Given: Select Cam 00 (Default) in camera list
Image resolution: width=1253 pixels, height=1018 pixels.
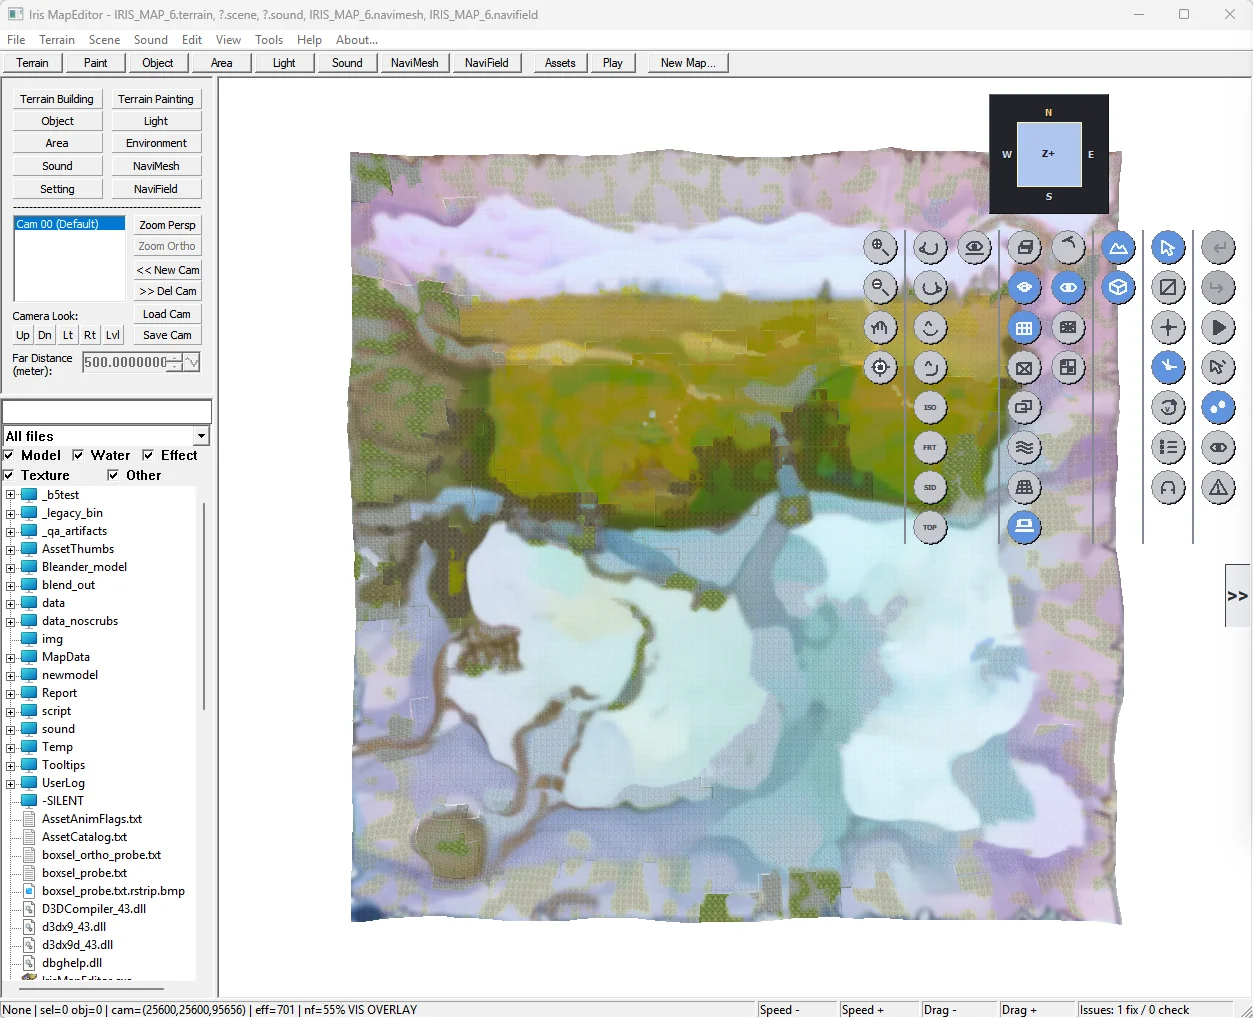Looking at the screenshot, I should coord(69,224).
